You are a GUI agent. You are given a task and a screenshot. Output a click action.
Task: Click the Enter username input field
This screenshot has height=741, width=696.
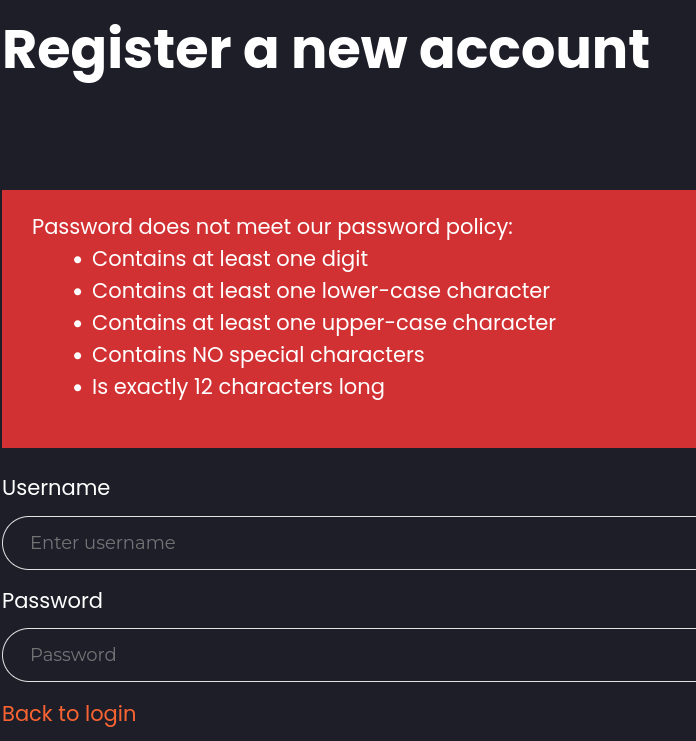[350, 543]
